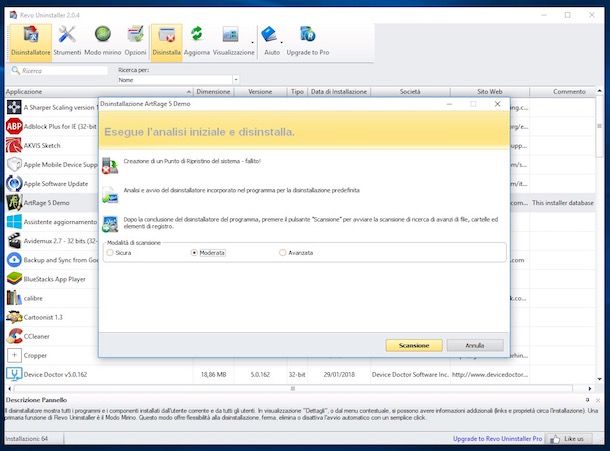The height and width of the screenshot is (451, 610).
Task: Sort by Data di Installazione column
Action: [x=339, y=91]
